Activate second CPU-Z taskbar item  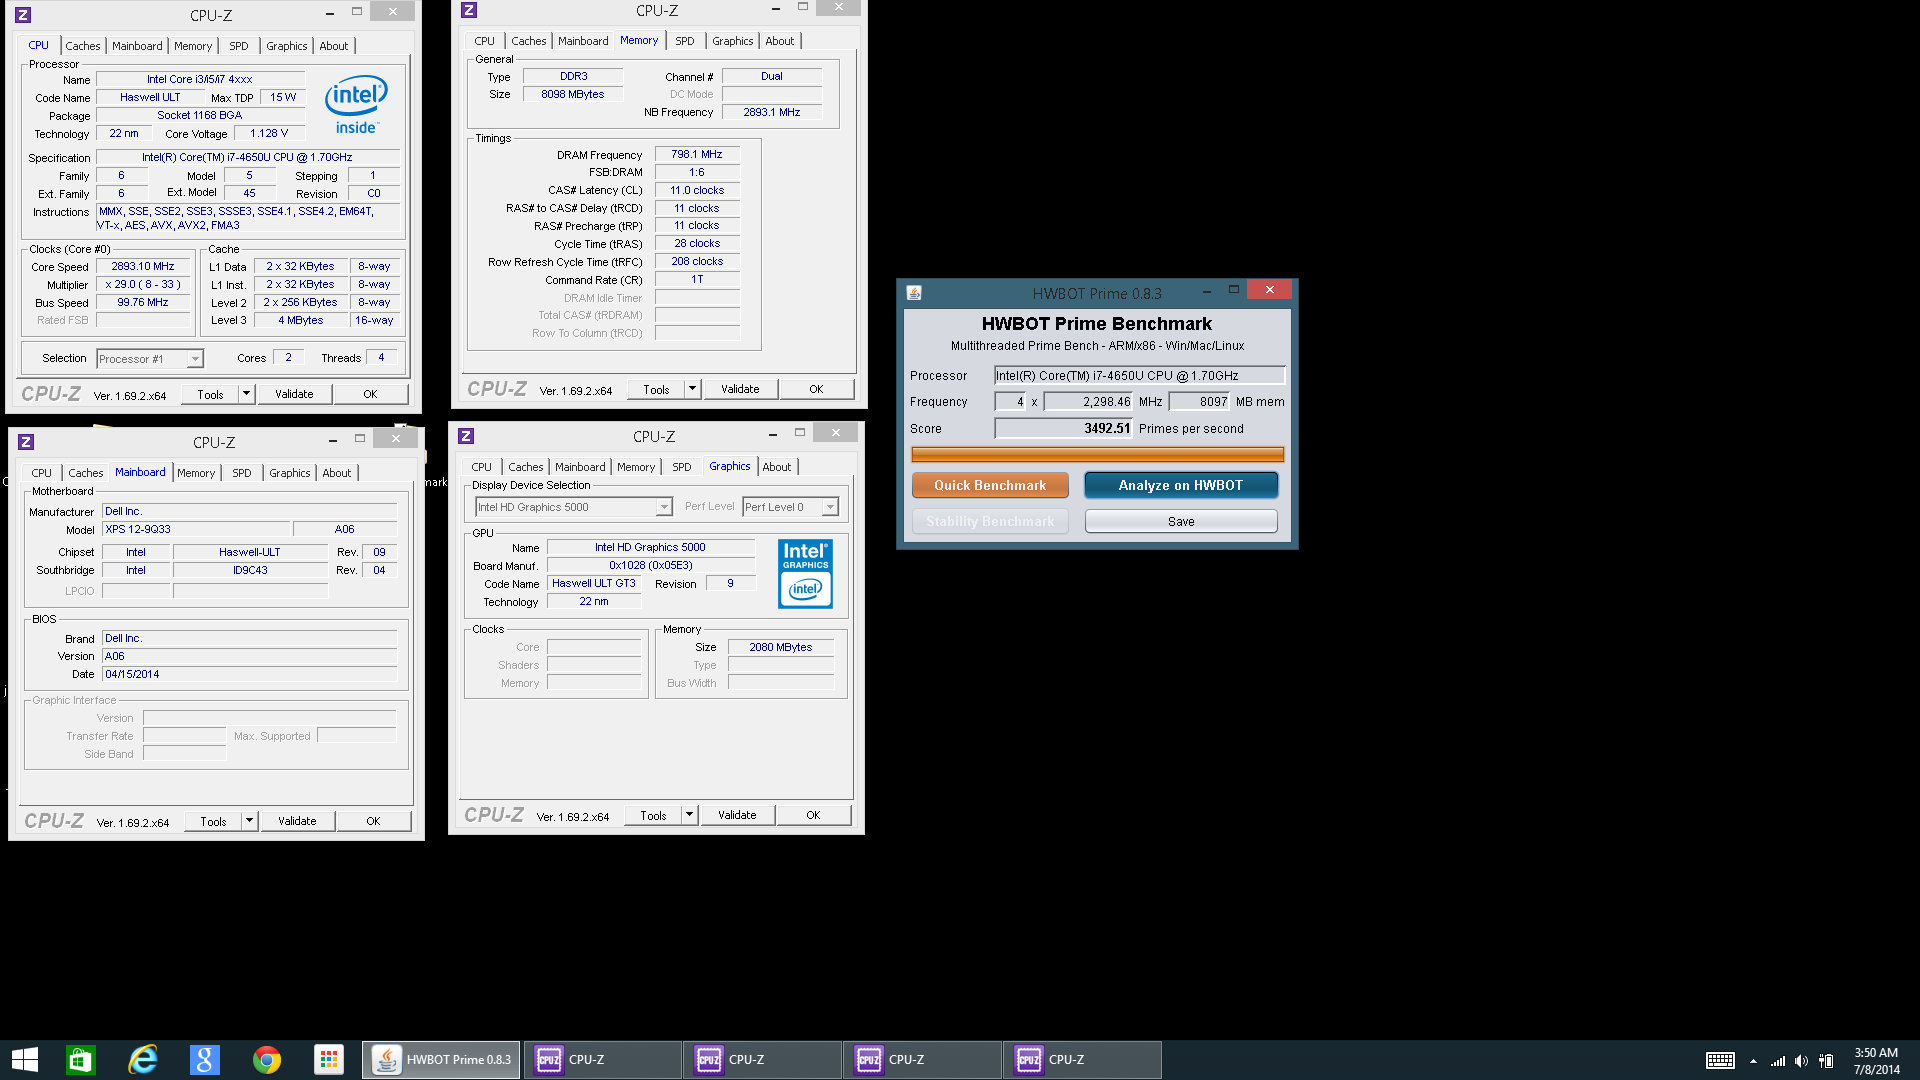tap(762, 1060)
